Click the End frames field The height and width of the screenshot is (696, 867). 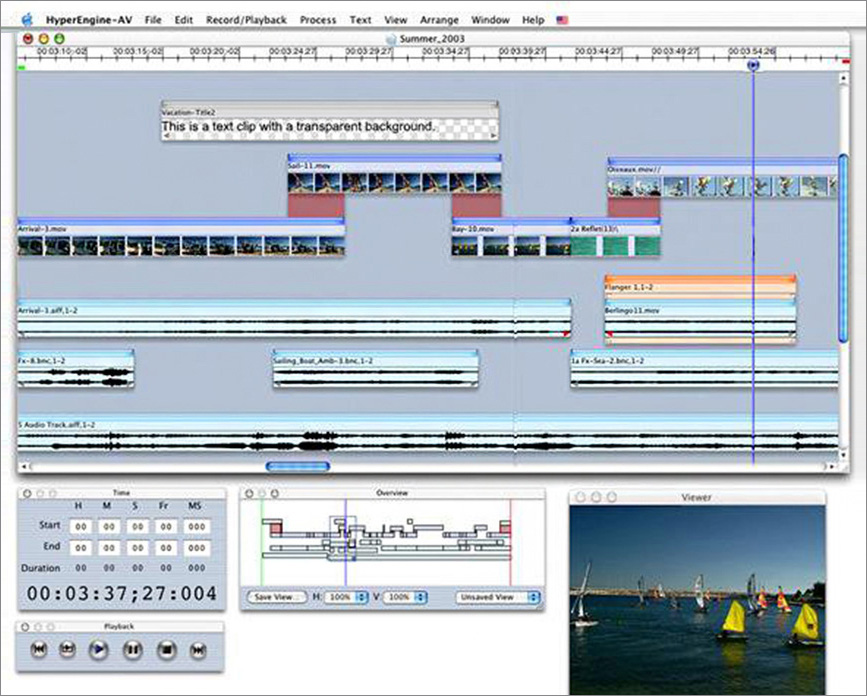(x=166, y=547)
